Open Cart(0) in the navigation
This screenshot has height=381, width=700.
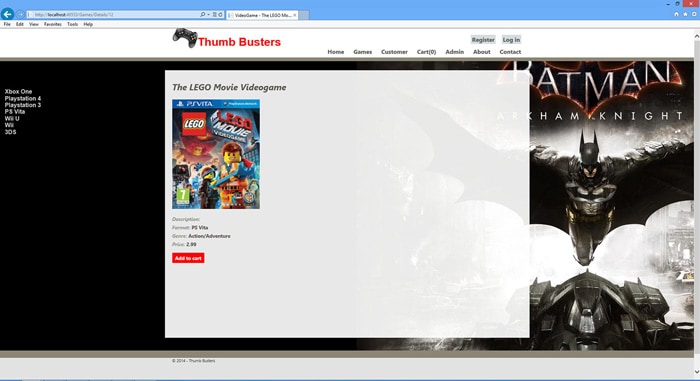pyautogui.click(x=426, y=52)
